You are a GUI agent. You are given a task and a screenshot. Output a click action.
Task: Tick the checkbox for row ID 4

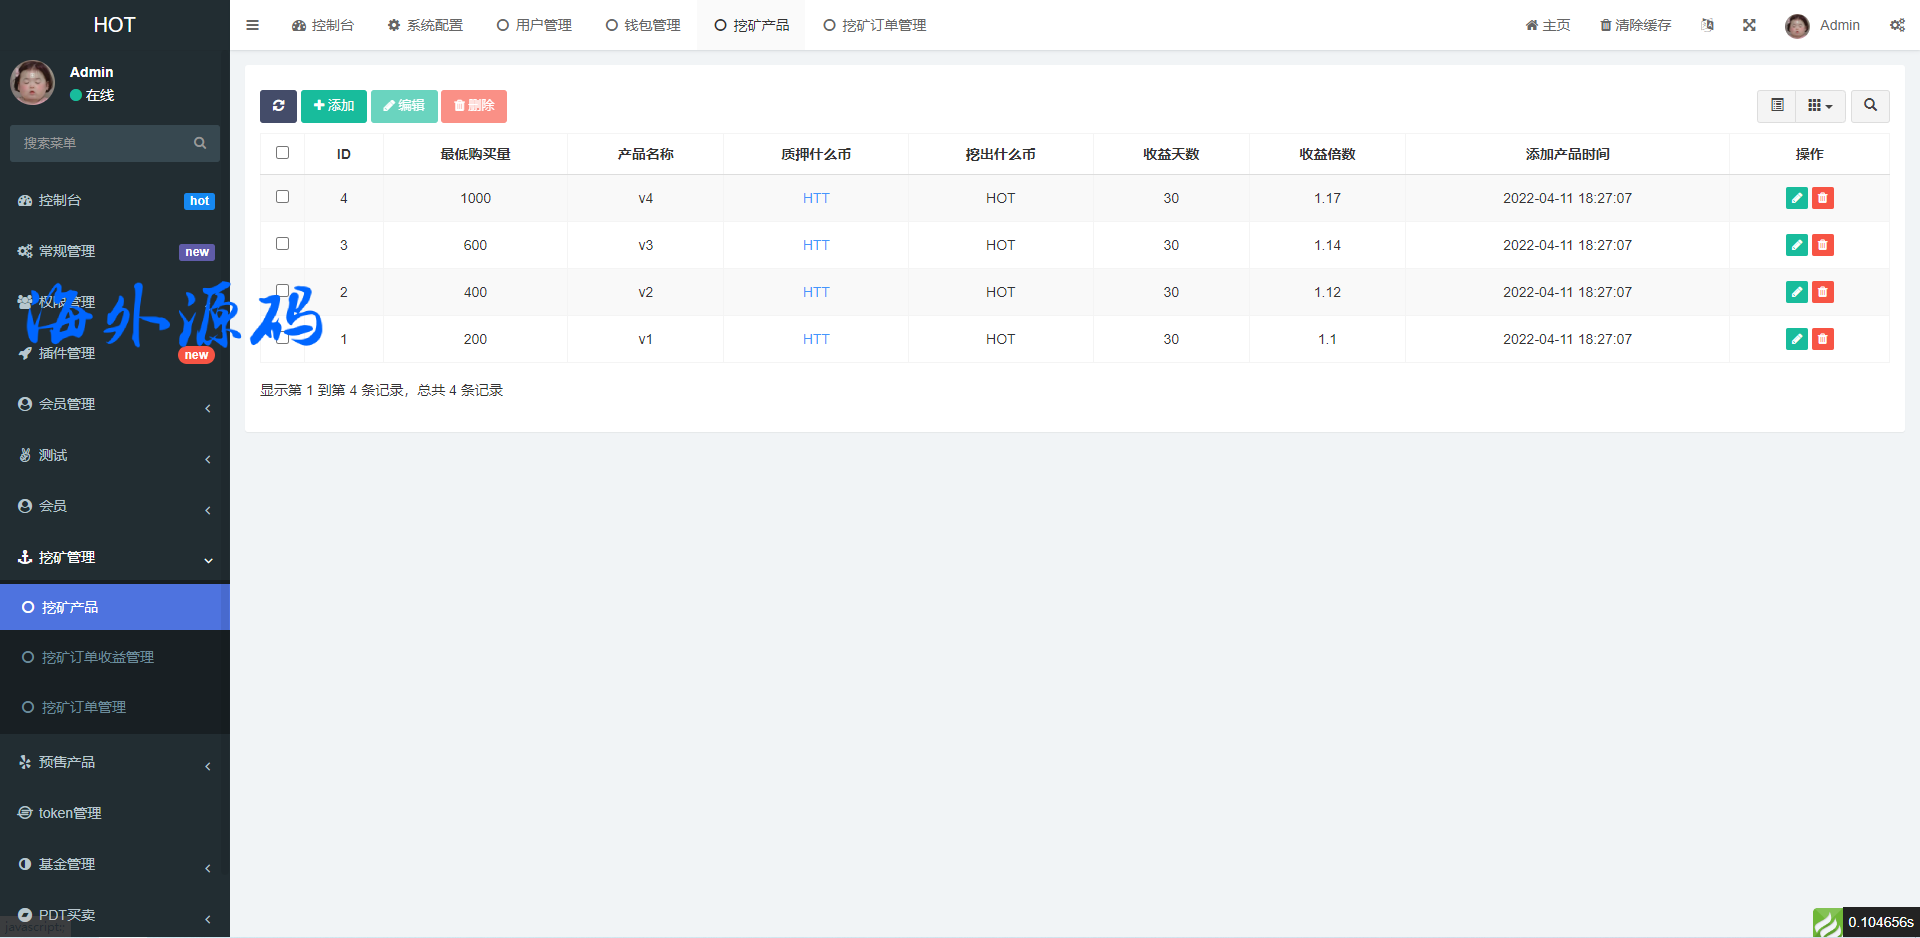pyautogui.click(x=283, y=197)
